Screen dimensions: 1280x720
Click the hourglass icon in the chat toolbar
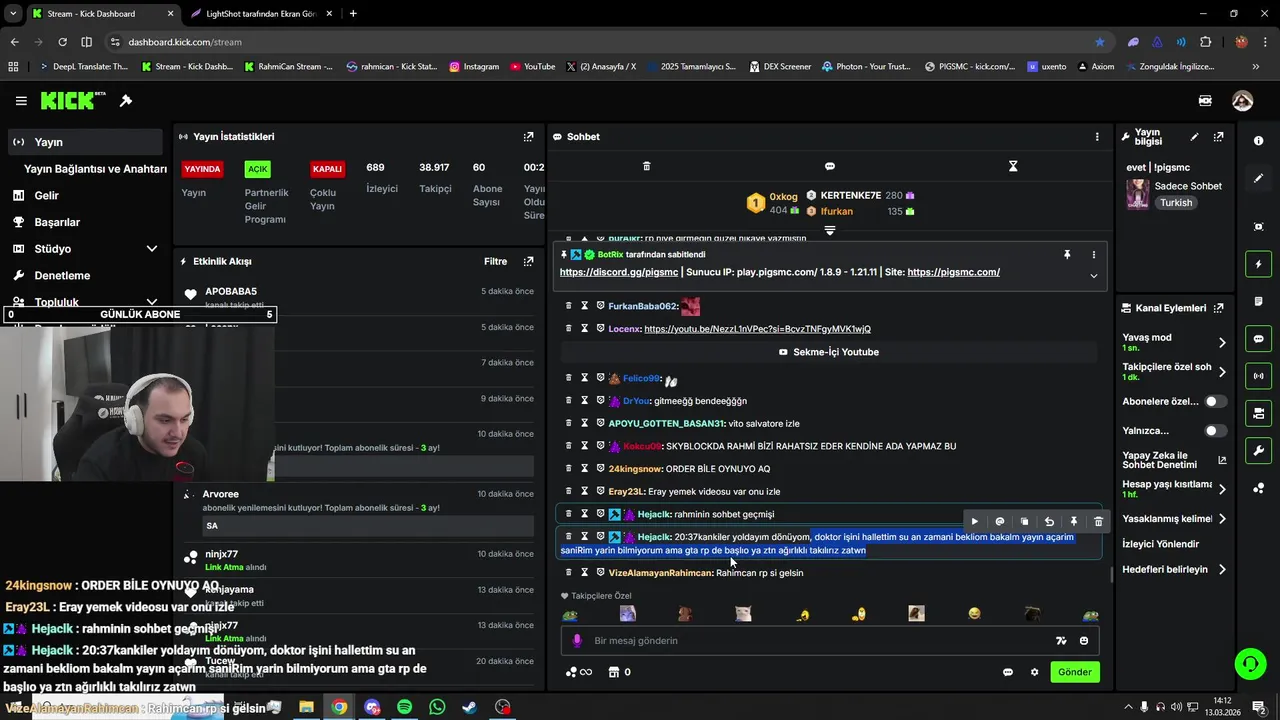pyautogui.click(x=1013, y=166)
